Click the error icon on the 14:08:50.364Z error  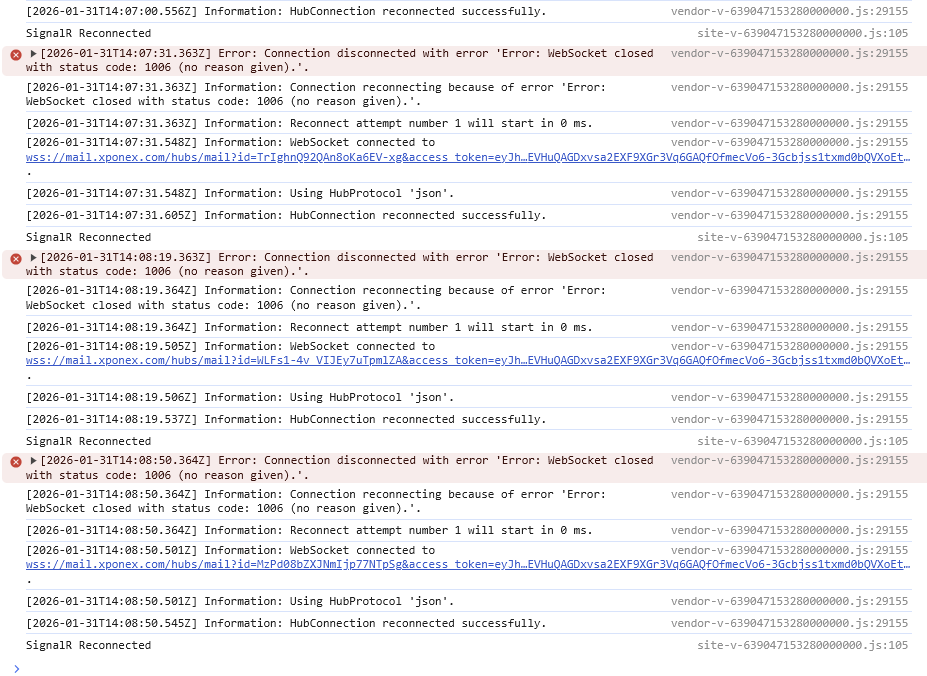coord(15,461)
